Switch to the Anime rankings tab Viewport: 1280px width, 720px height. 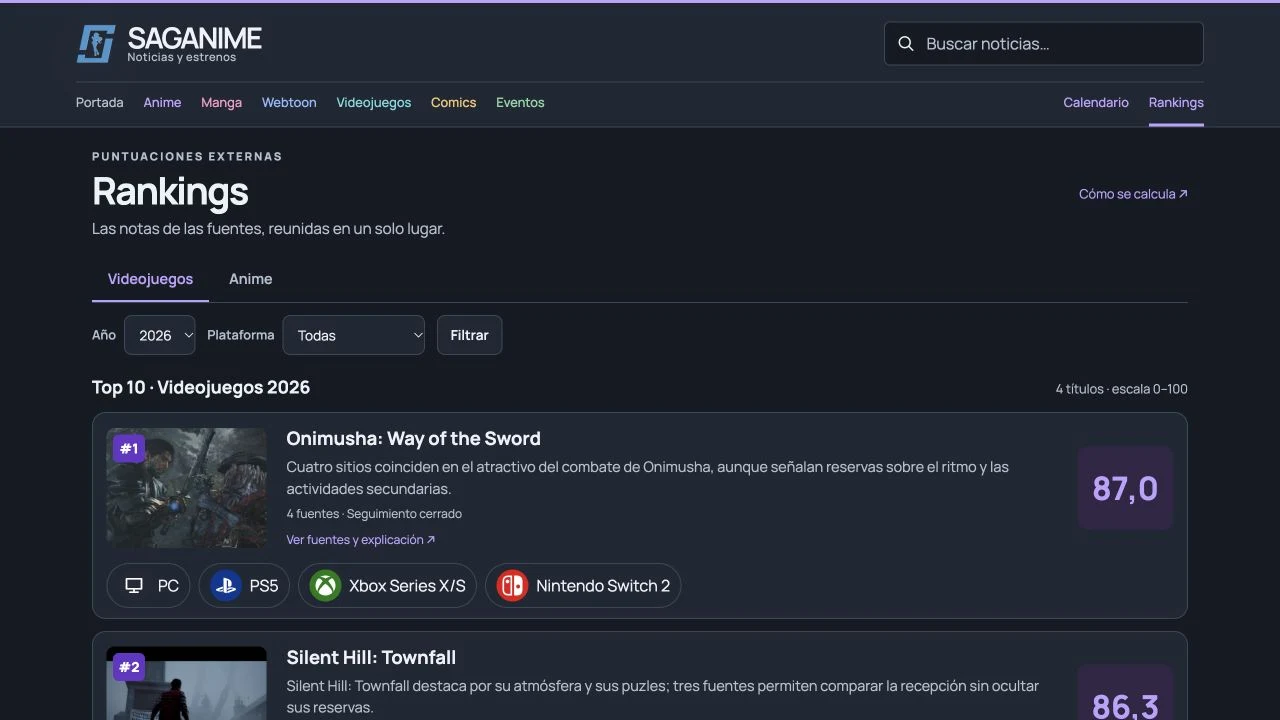coord(251,279)
